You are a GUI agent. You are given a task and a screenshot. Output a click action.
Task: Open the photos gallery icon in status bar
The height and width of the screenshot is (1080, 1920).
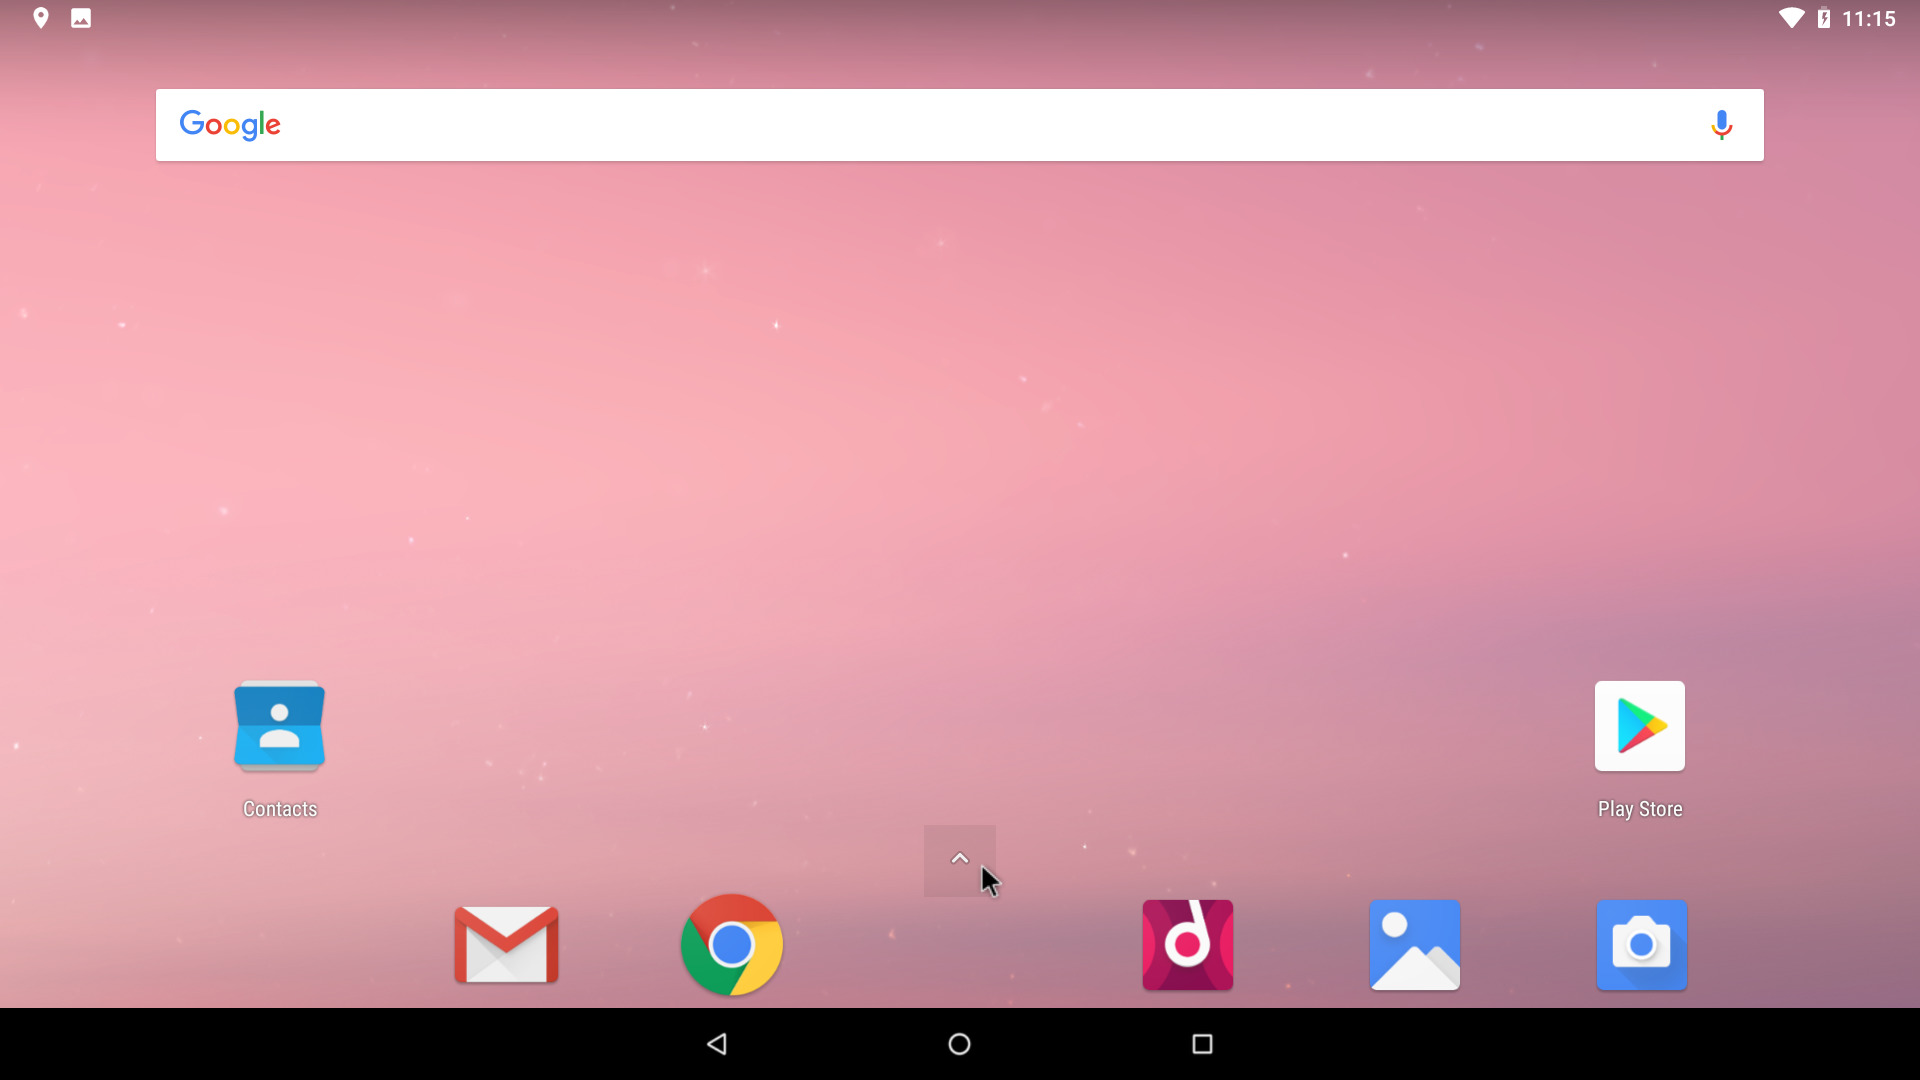click(x=79, y=17)
